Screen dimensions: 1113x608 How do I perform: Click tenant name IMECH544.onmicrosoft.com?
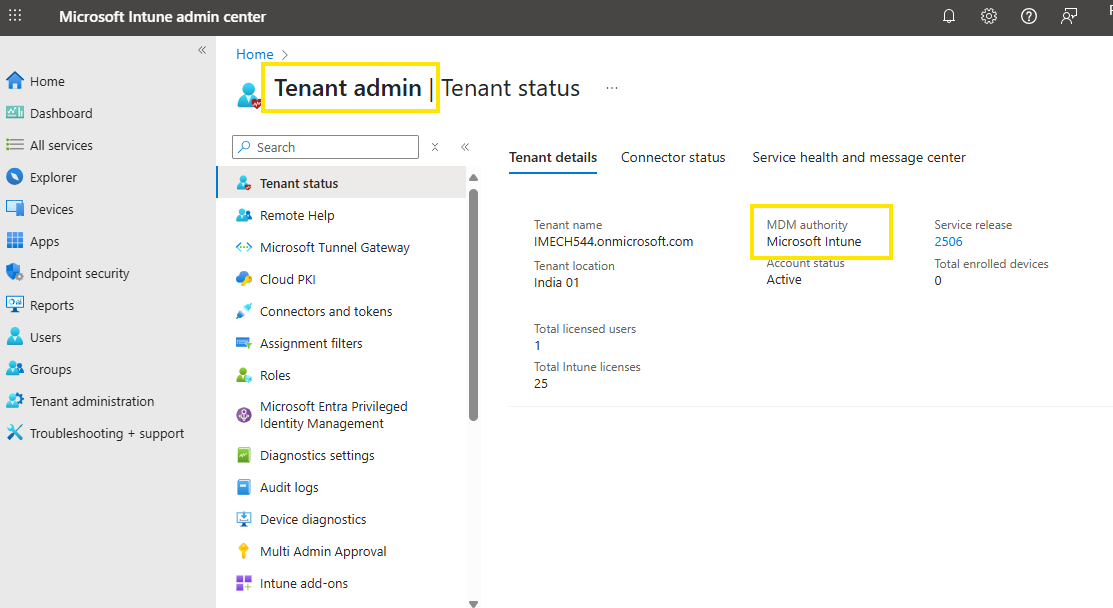click(x=613, y=241)
